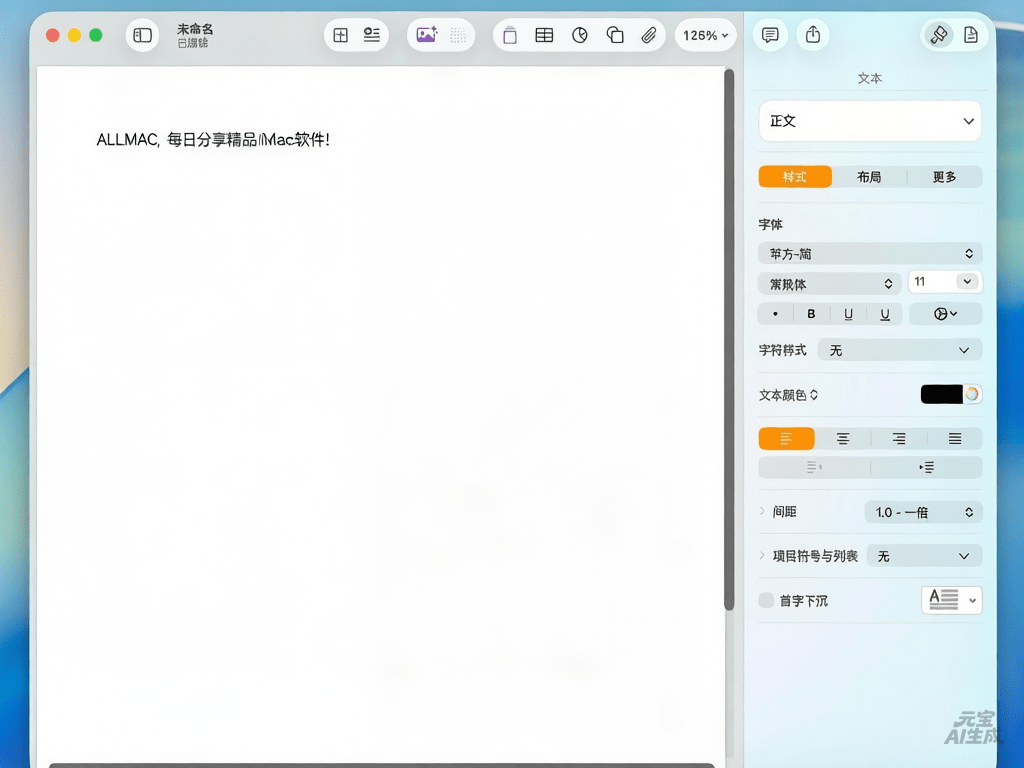
Task: Switch to the 布局 tab
Action: pos(869,176)
